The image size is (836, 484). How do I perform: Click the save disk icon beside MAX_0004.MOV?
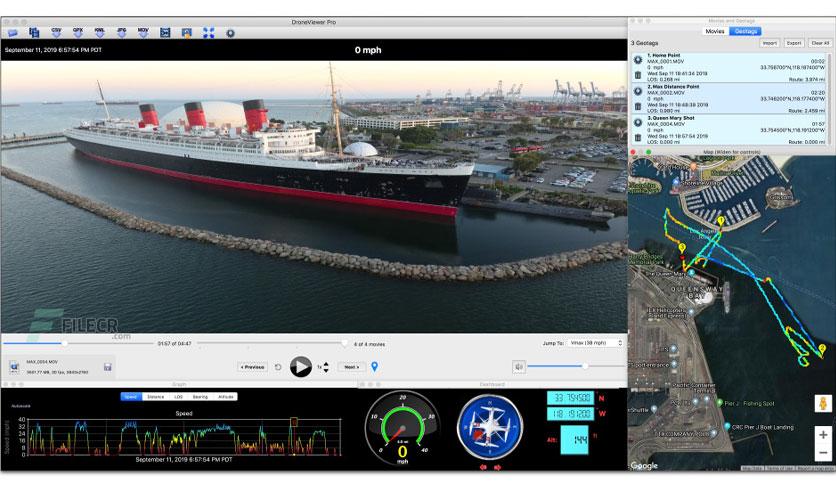[x=108, y=367]
